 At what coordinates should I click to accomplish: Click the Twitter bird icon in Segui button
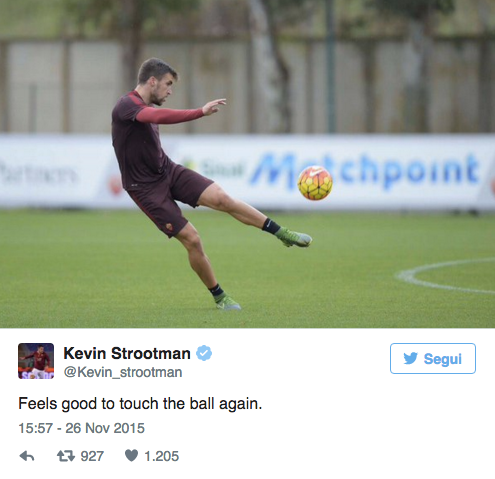(410, 359)
